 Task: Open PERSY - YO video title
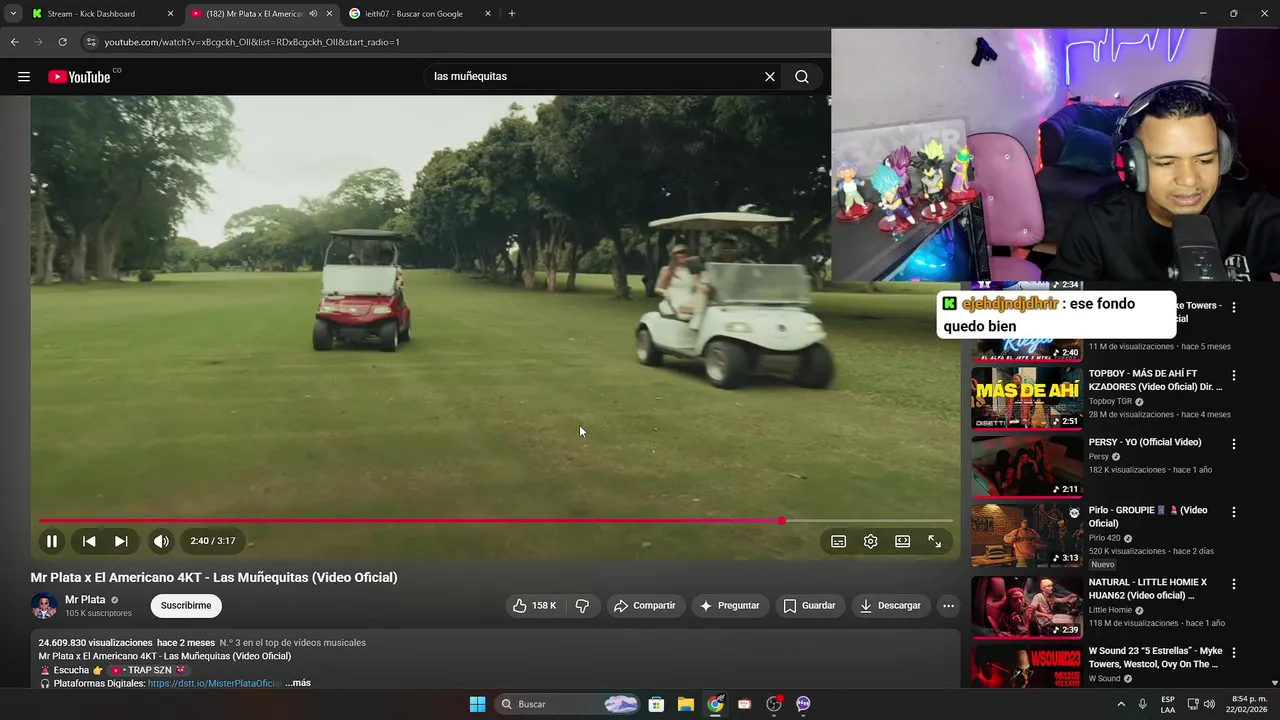pos(1145,442)
